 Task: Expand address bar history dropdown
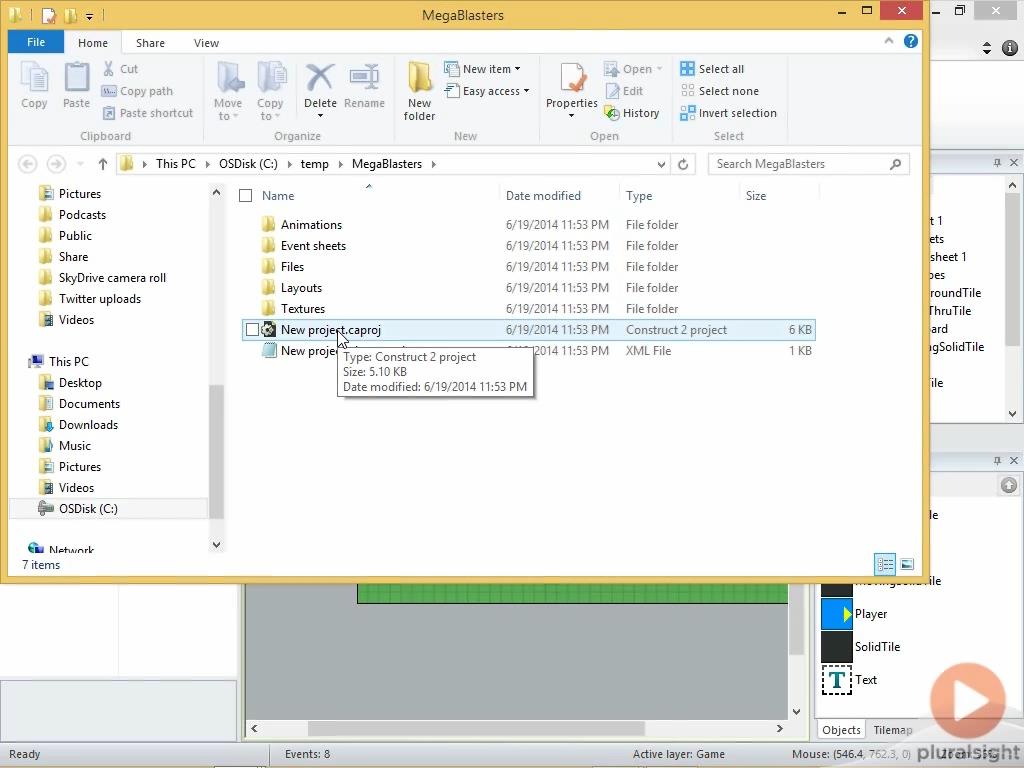click(662, 164)
